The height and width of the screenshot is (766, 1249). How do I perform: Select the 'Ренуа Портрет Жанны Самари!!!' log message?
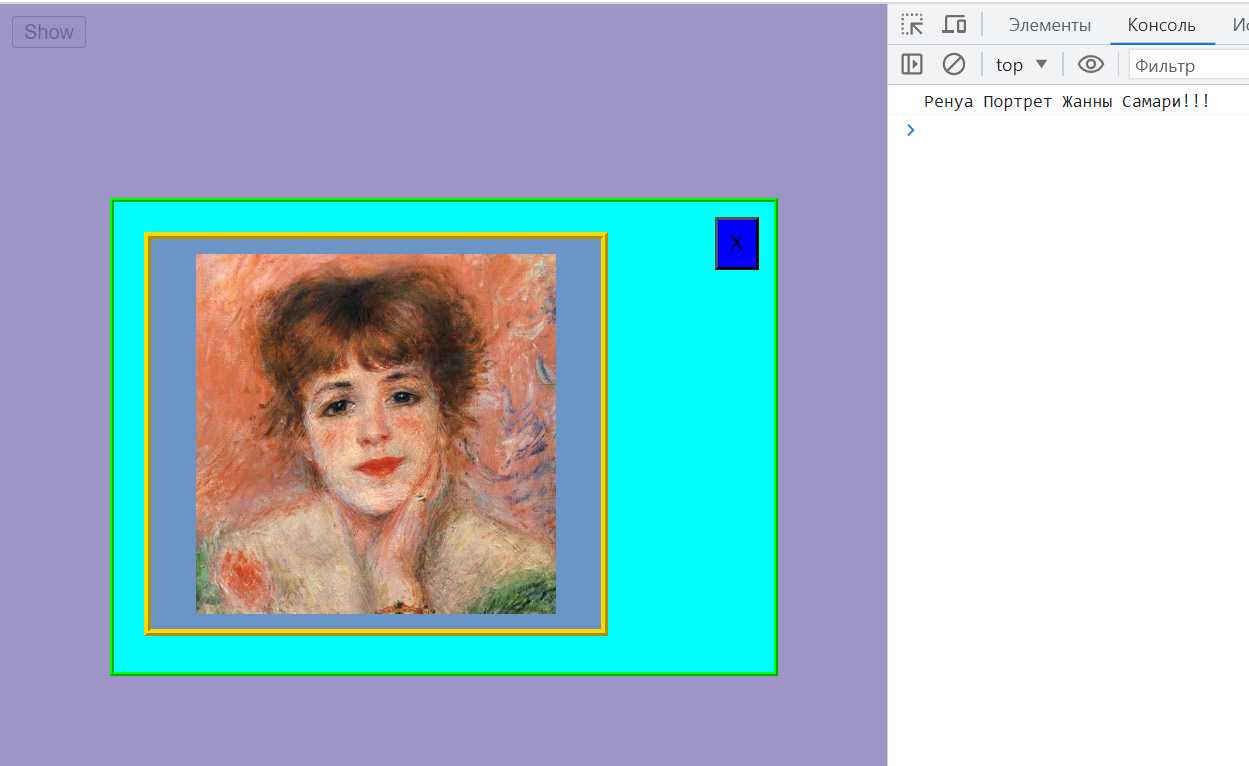click(x=1066, y=102)
